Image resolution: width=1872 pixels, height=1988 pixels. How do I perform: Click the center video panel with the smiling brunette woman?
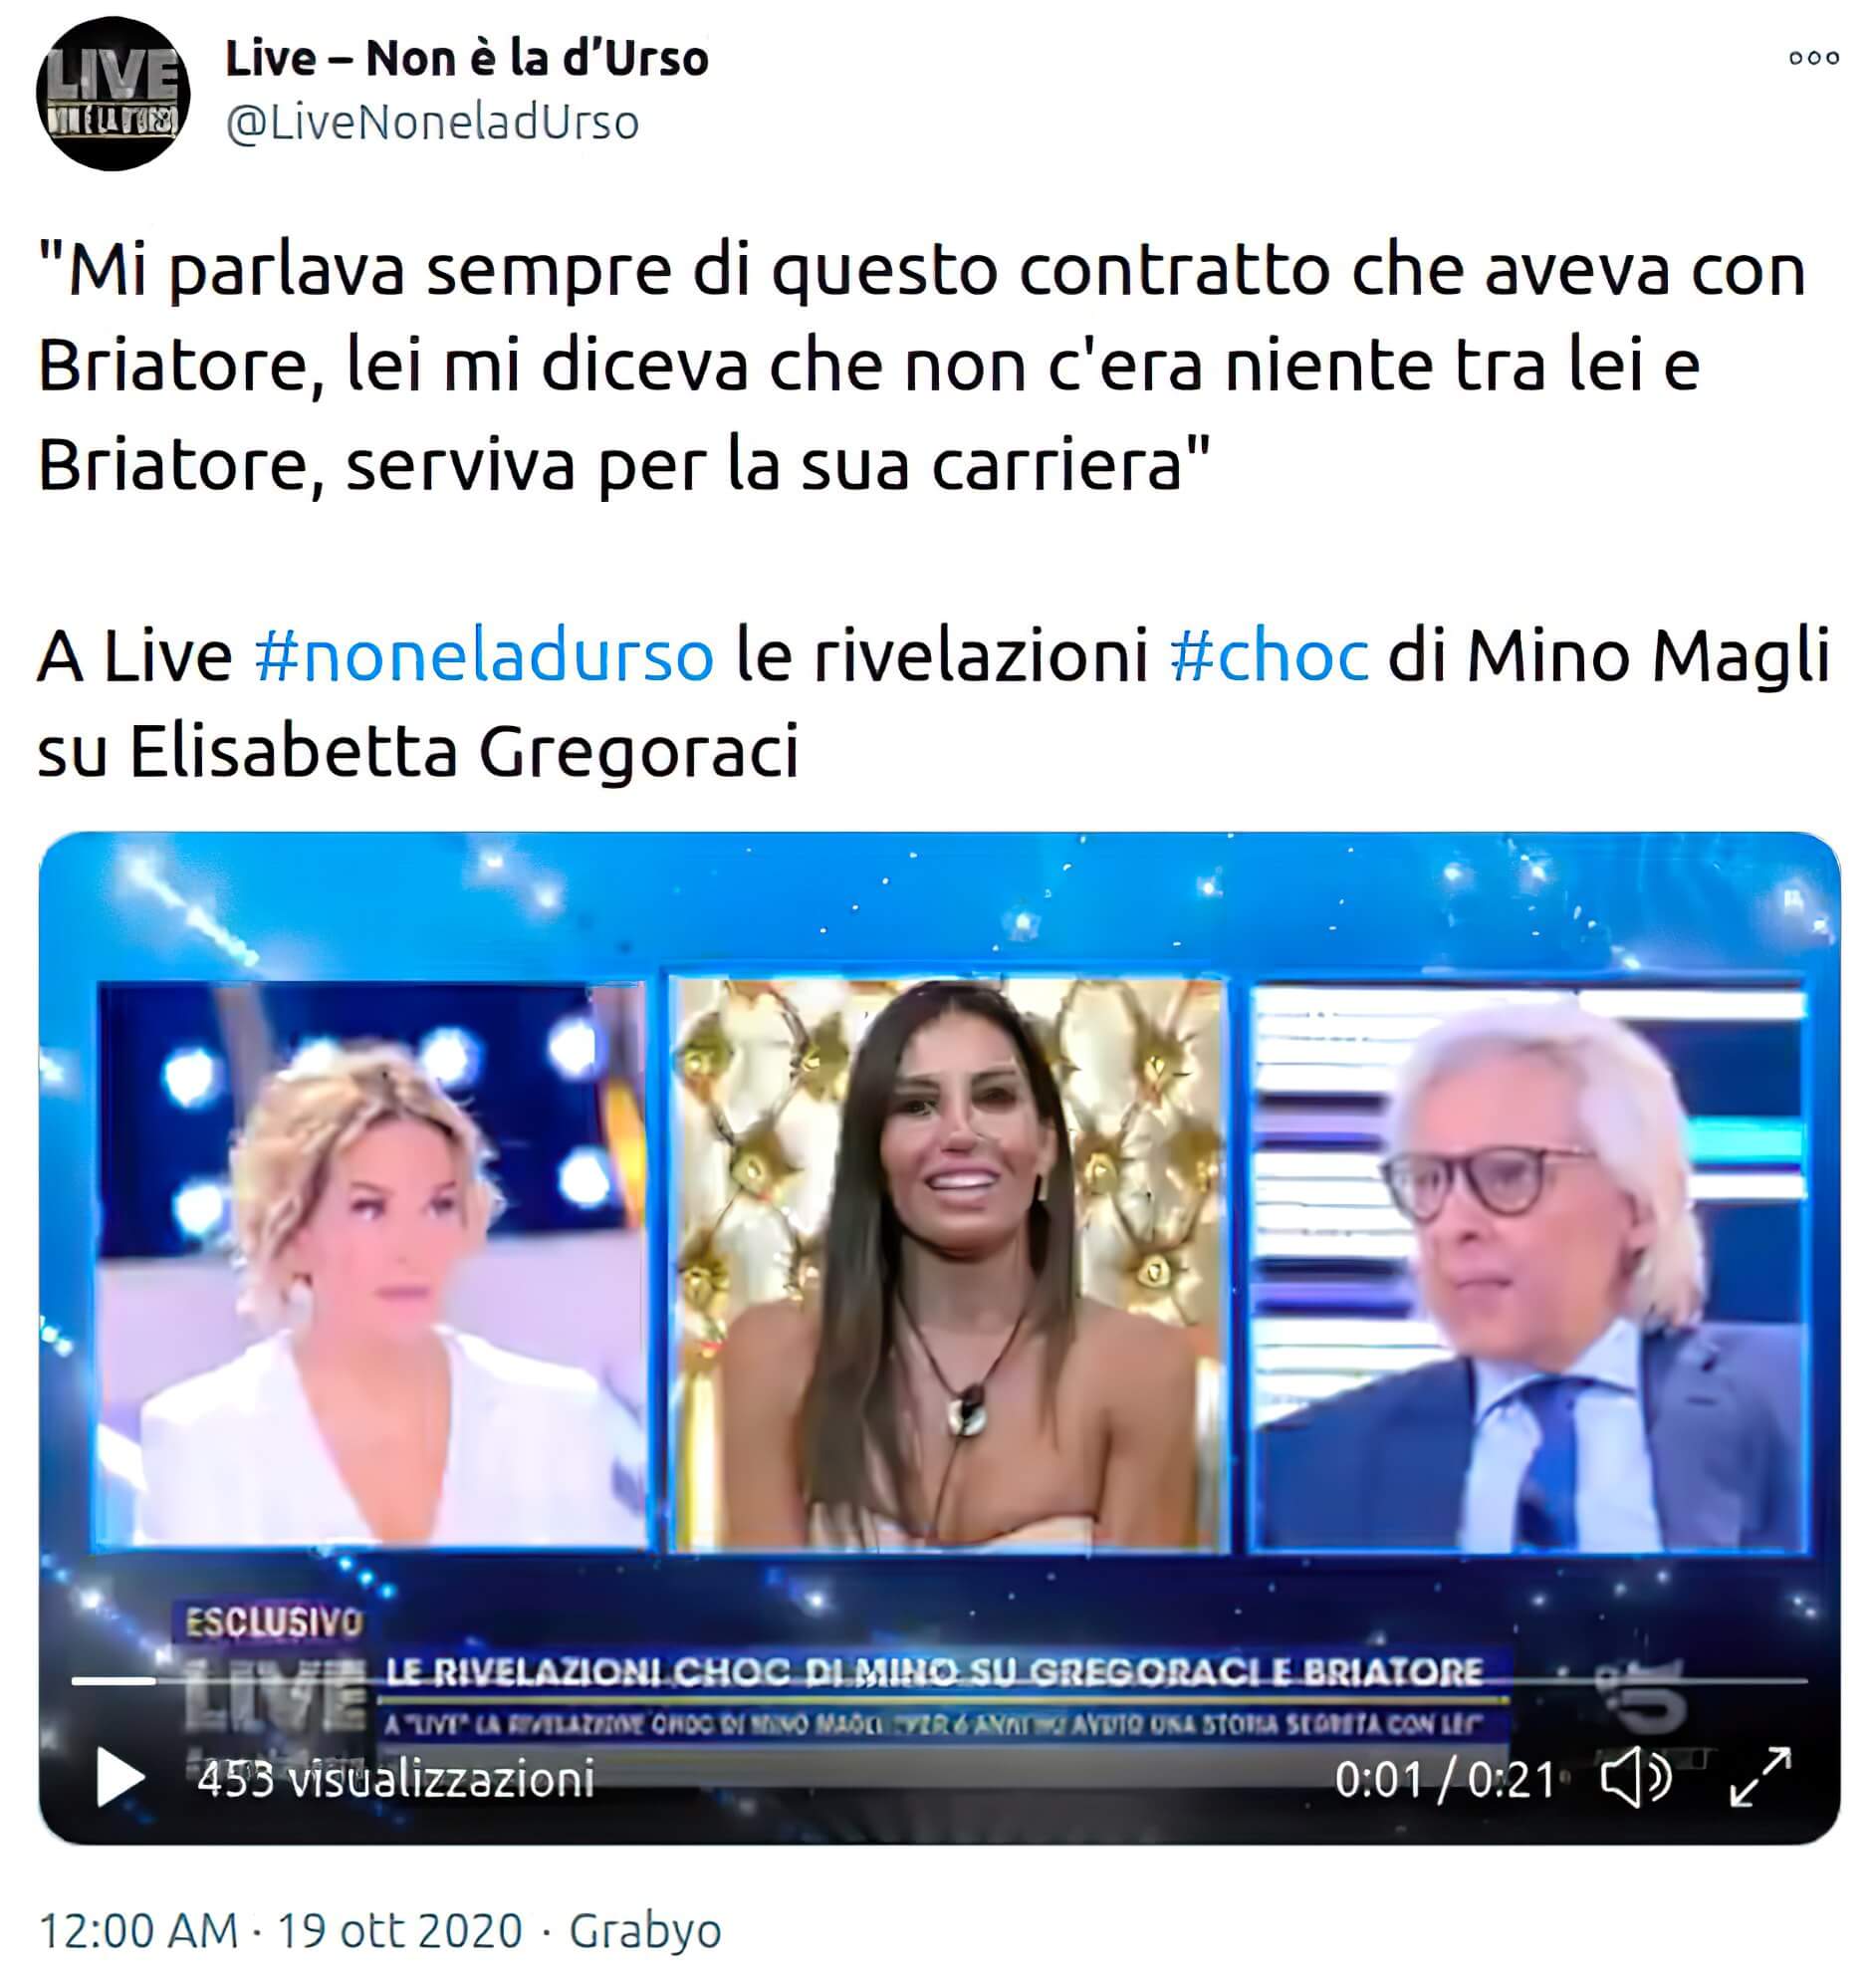pyautogui.click(x=948, y=1265)
